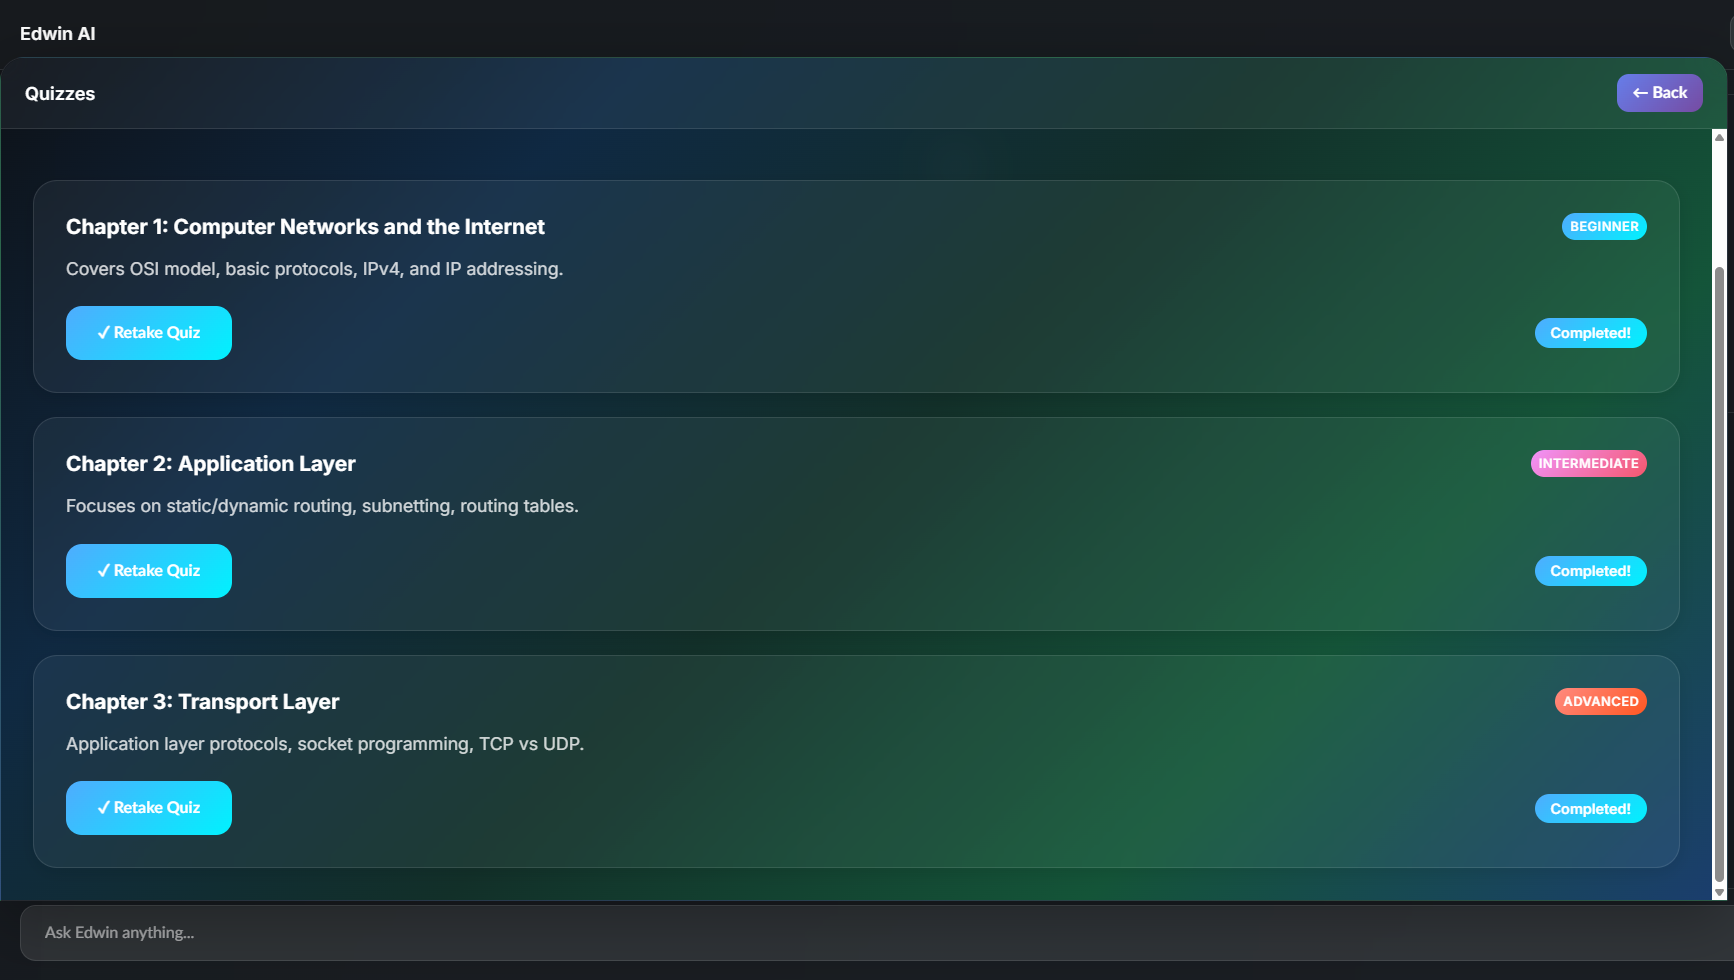This screenshot has width=1734, height=980.
Task: Open Chapter 3: Transport Layer title
Action: pos(202,702)
